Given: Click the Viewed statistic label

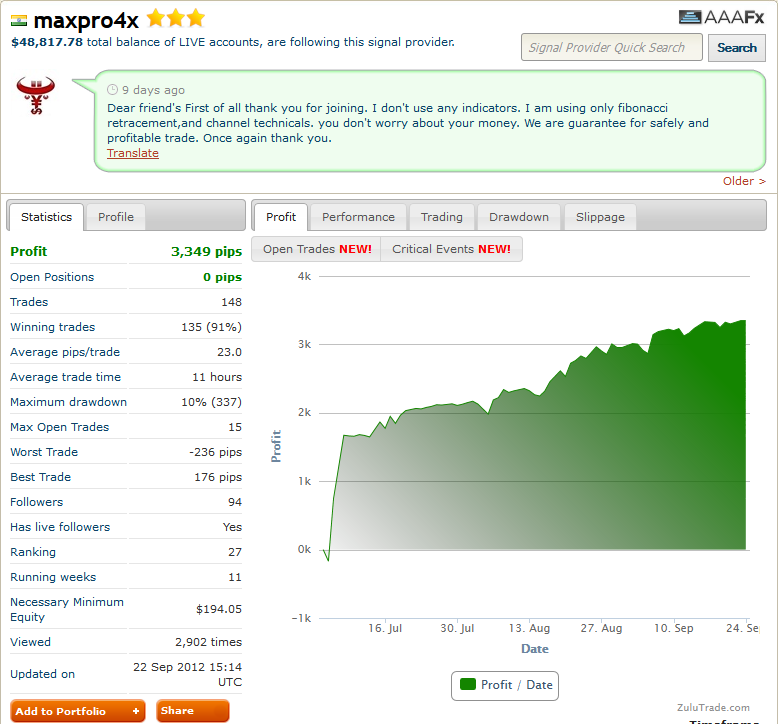Looking at the screenshot, I should click(30, 642).
